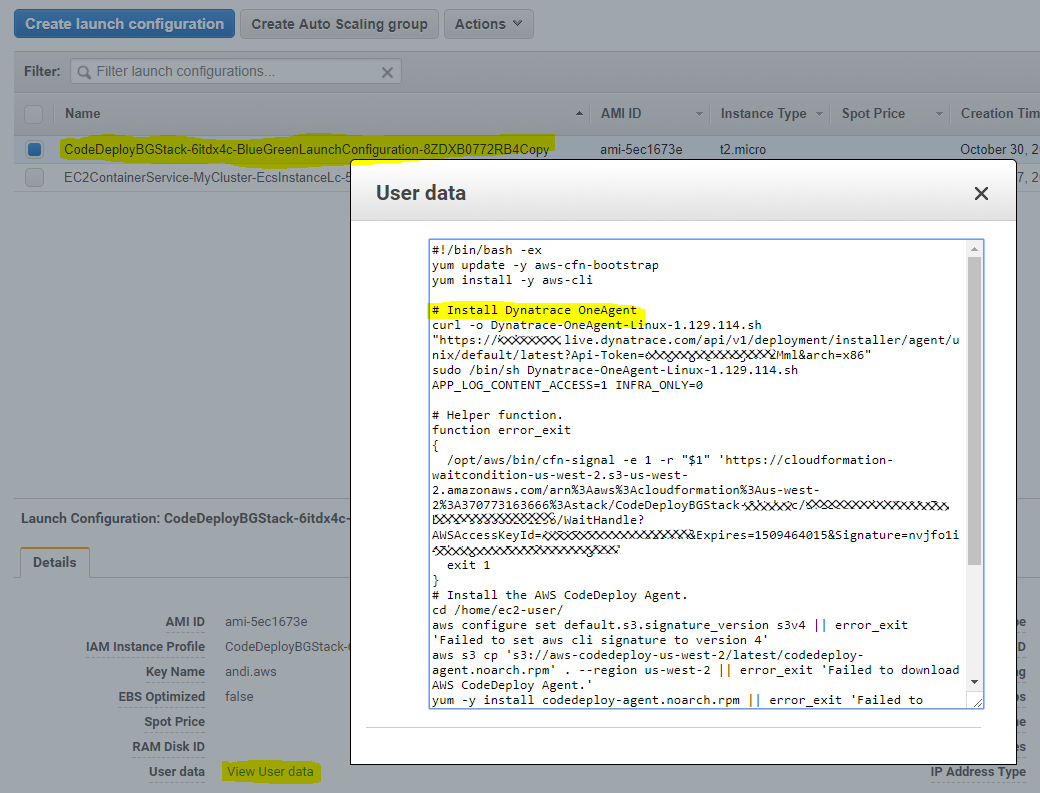Click the AMI ID label in details
Screen dimensions: 1040x793
point(185,622)
